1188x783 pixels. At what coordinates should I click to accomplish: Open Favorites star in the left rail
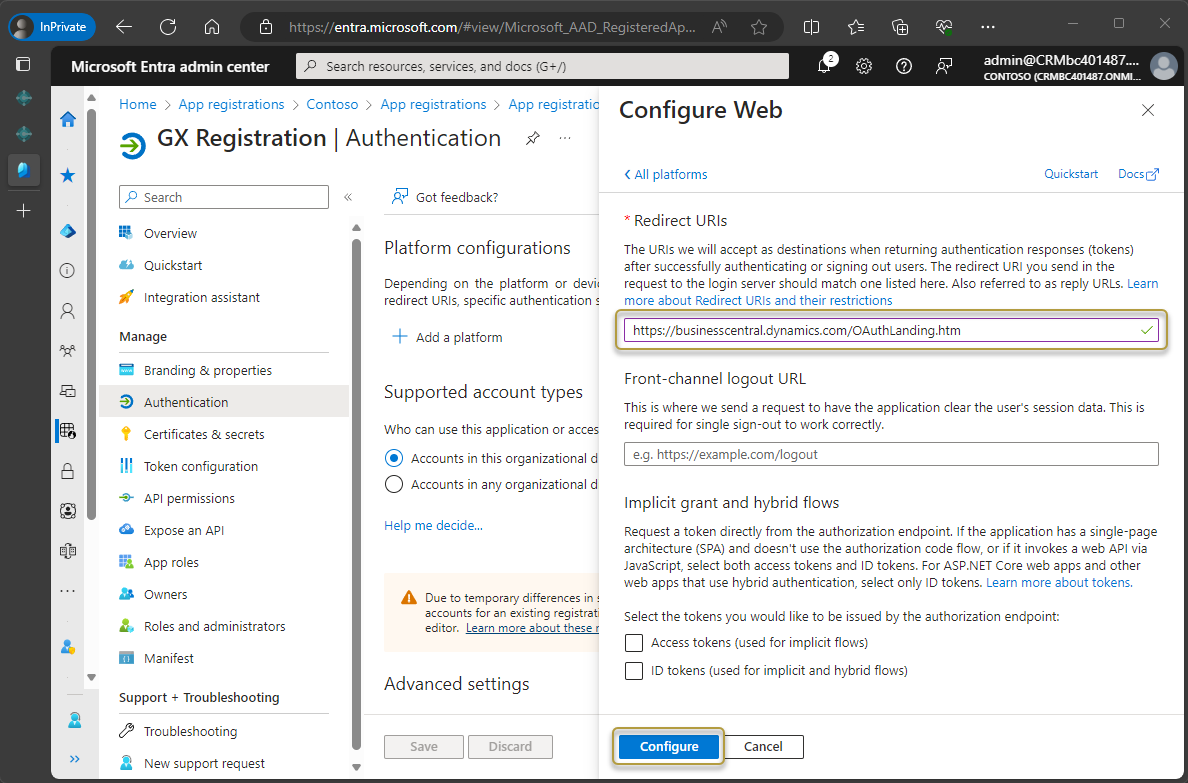68,176
